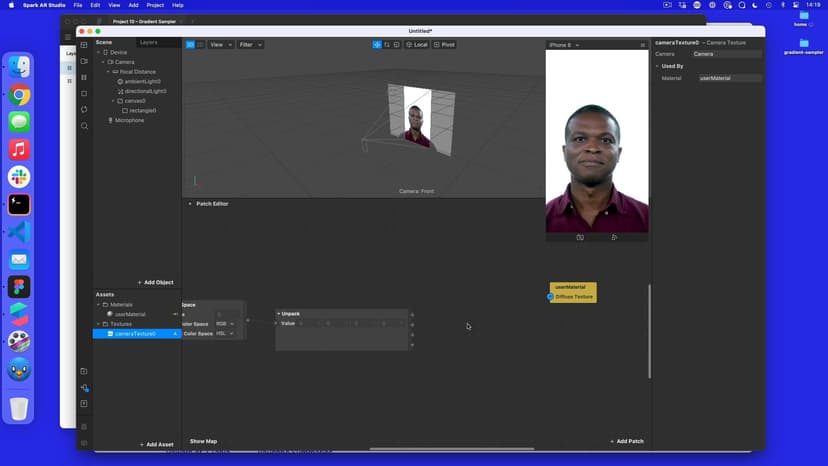Switch to the single viewport layout toggle
Viewport: 828px width, 466px height.
[190, 45]
